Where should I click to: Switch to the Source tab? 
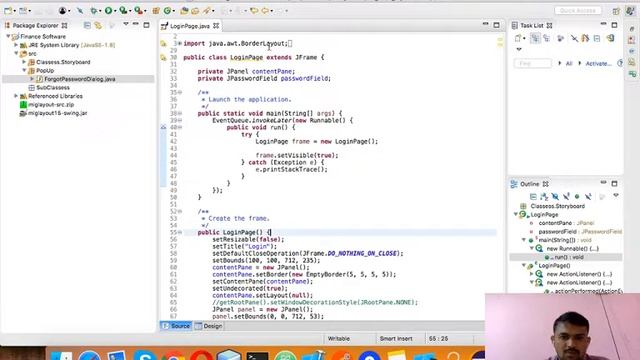click(176, 326)
